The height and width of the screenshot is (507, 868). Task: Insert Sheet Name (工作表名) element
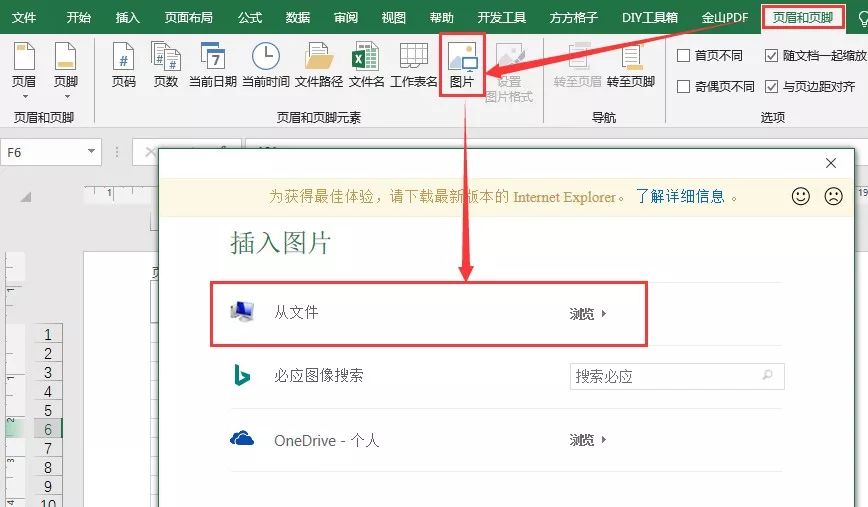click(414, 65)
